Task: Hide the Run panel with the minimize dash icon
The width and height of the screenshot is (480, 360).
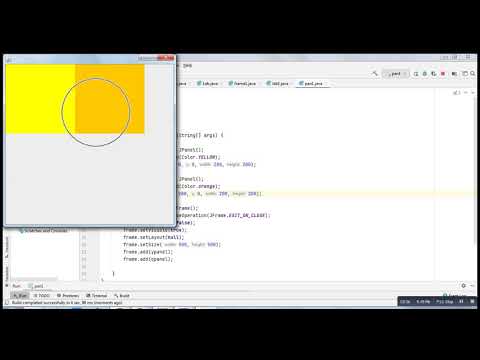Action: [472, 286]
